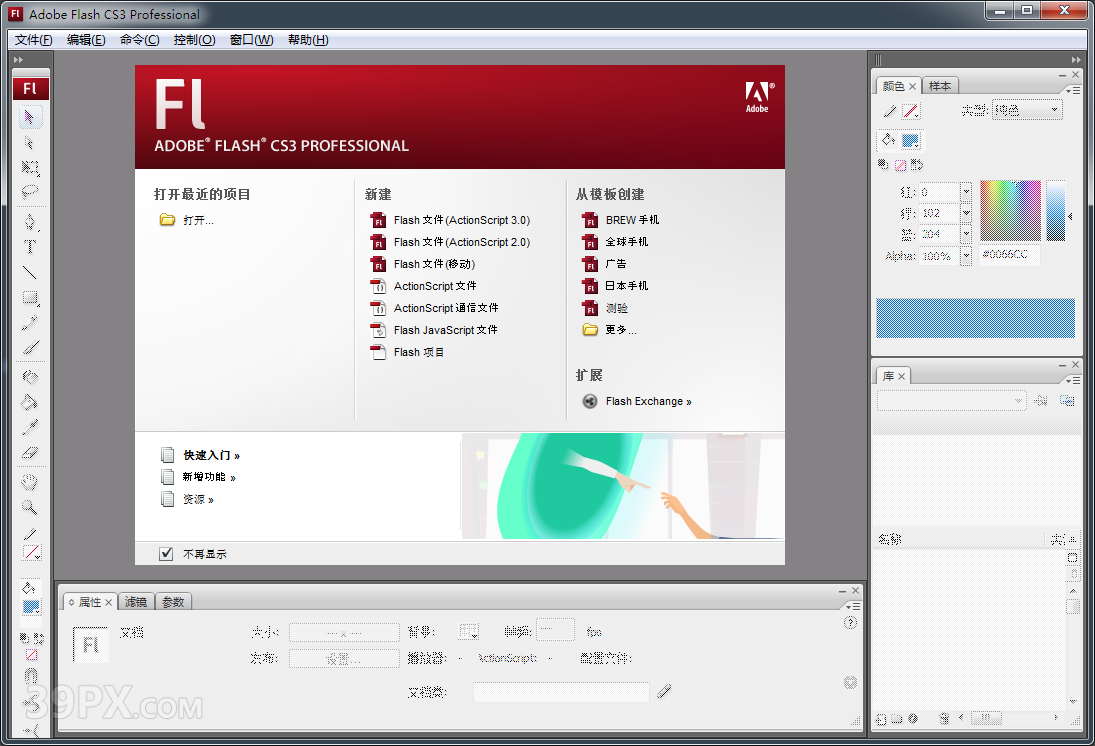Open the 类型 fill type dropdown
The image size is (1095, 746).
click(1027, 110)
